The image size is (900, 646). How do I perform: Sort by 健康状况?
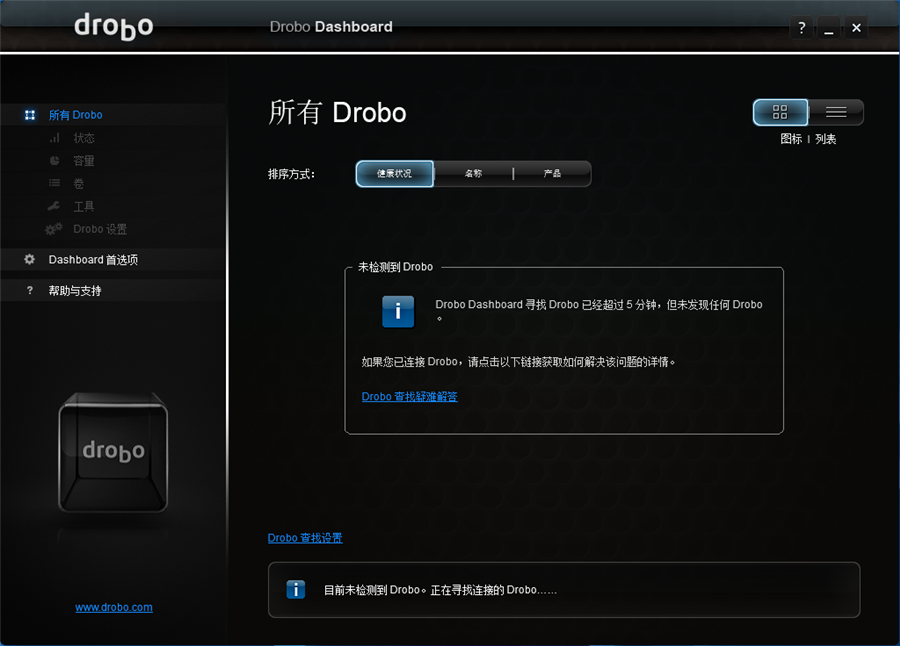(395, 174)
